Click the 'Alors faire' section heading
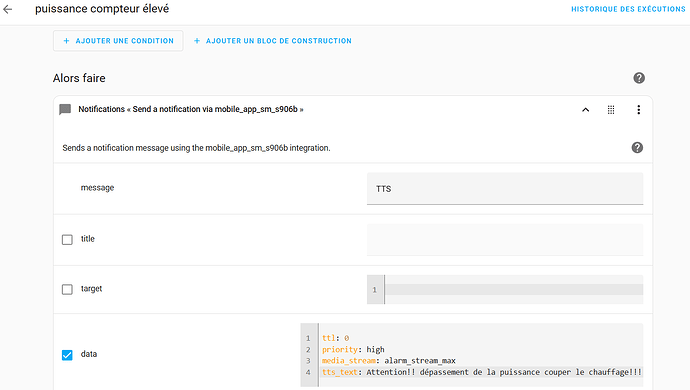 (79, 78)
